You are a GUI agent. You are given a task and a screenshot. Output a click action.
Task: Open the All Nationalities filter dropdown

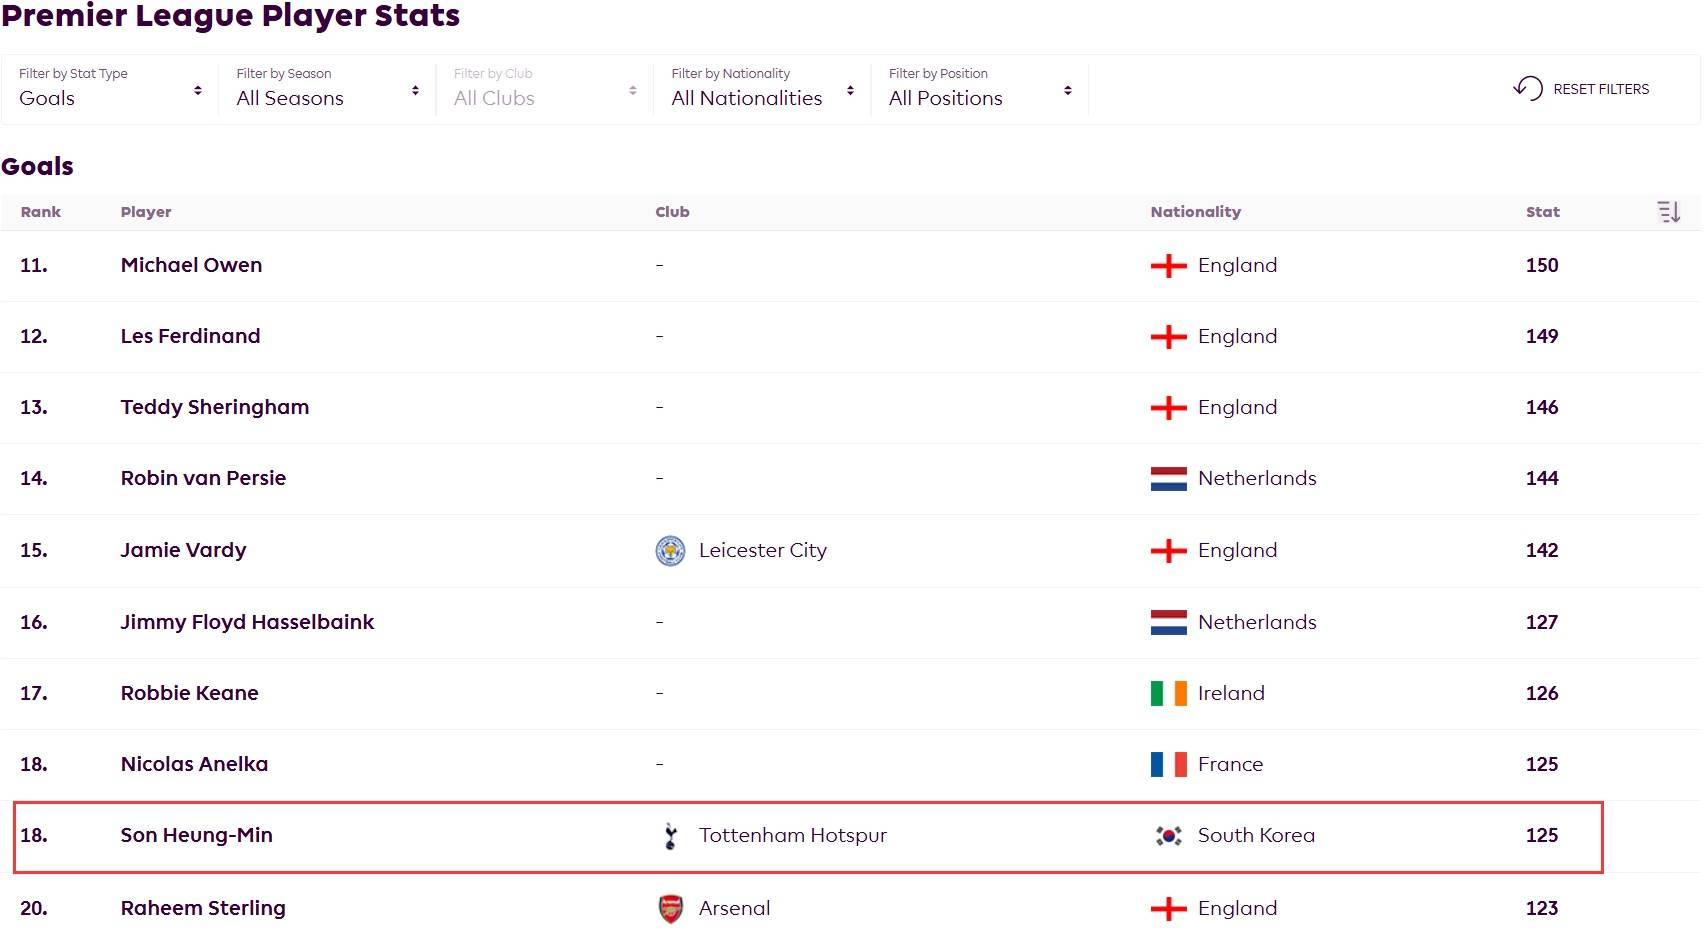click(762, 89)
